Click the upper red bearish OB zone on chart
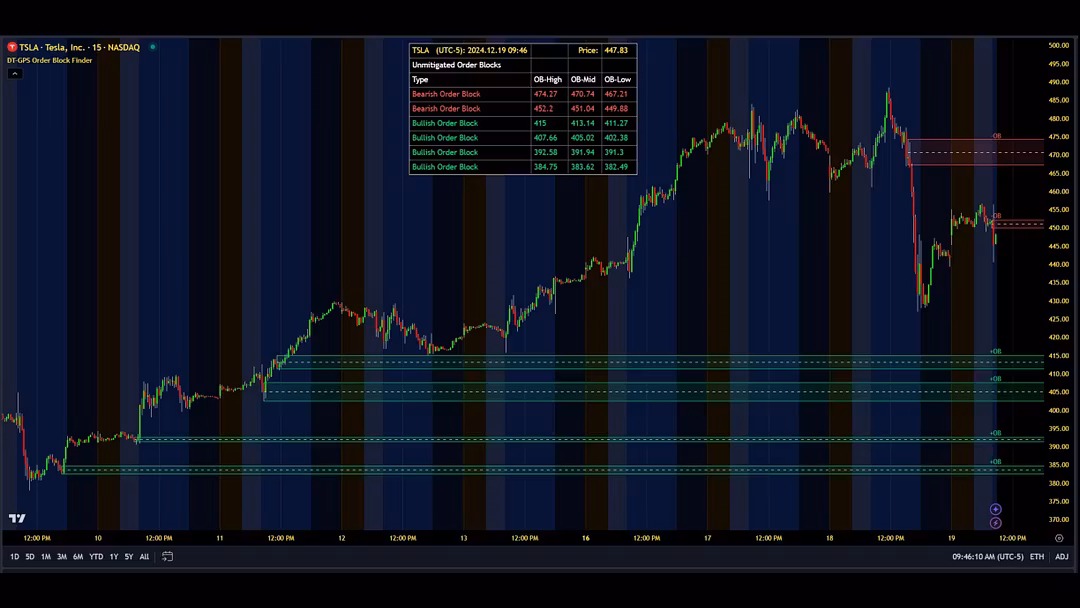Screen dimensions: 1080x608 (975, 152)
